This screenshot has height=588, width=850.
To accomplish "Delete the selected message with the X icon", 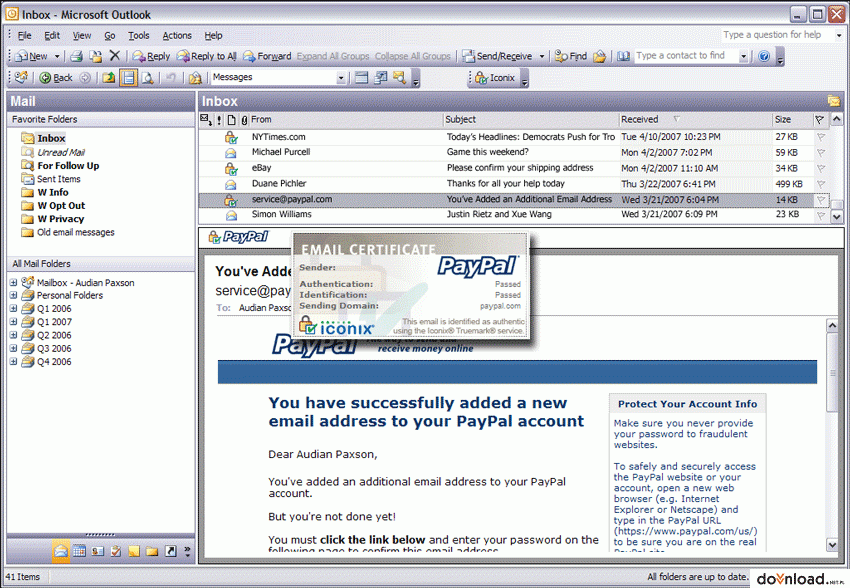I will click(114, 55).
